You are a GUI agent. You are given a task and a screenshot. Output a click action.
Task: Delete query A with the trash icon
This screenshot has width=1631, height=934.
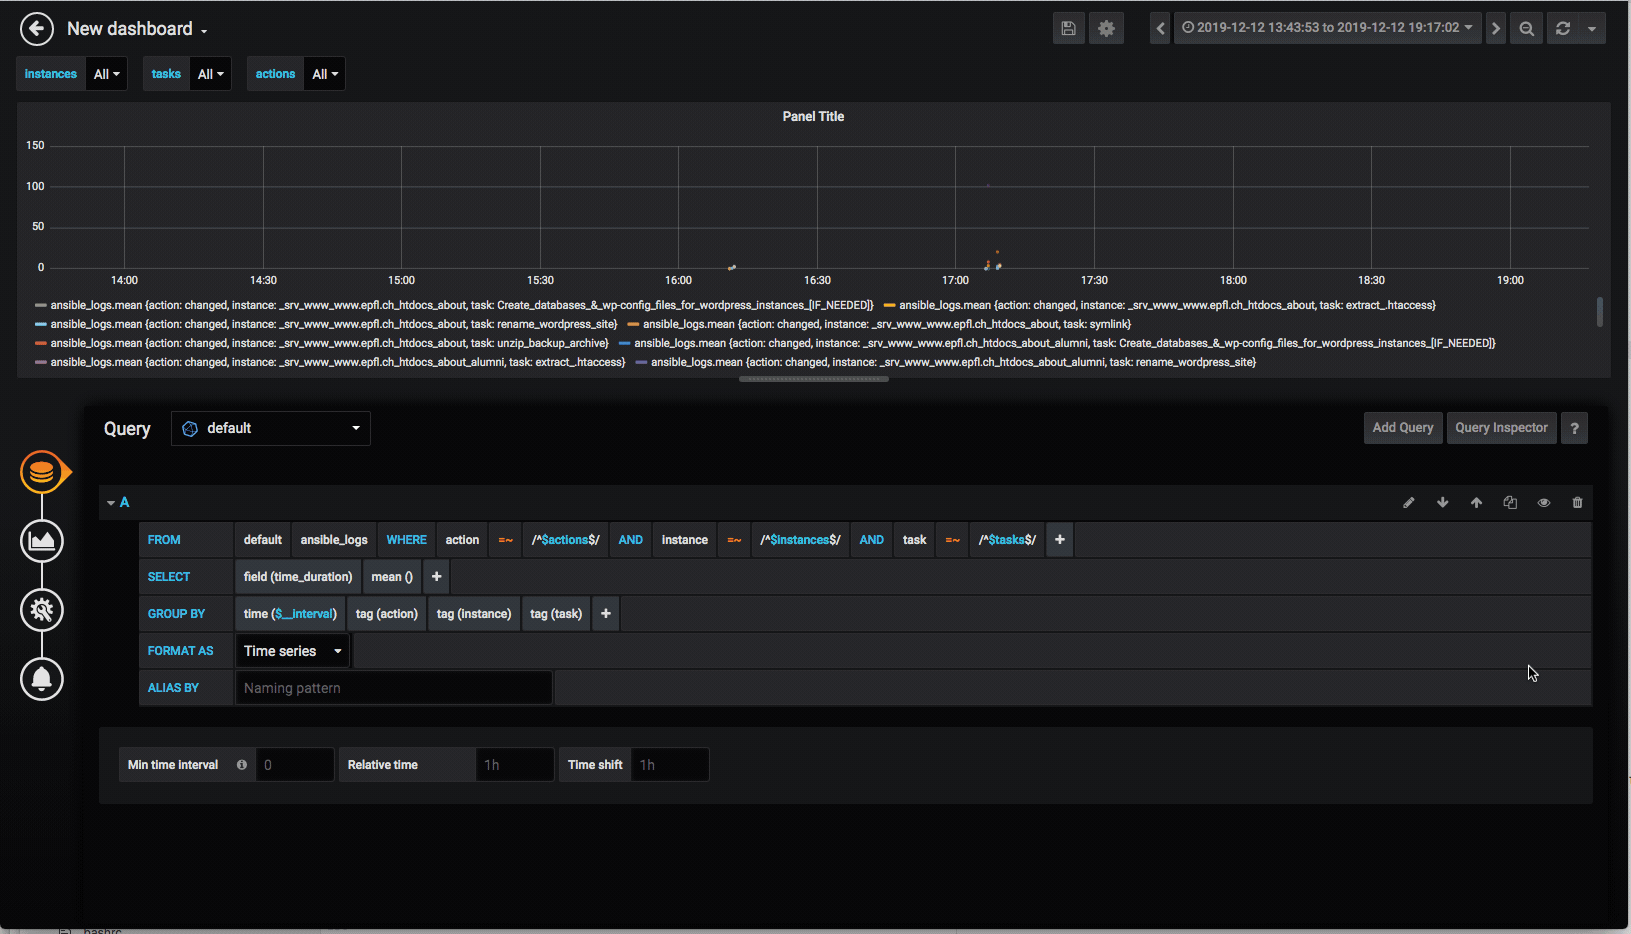pos(1577,503)
